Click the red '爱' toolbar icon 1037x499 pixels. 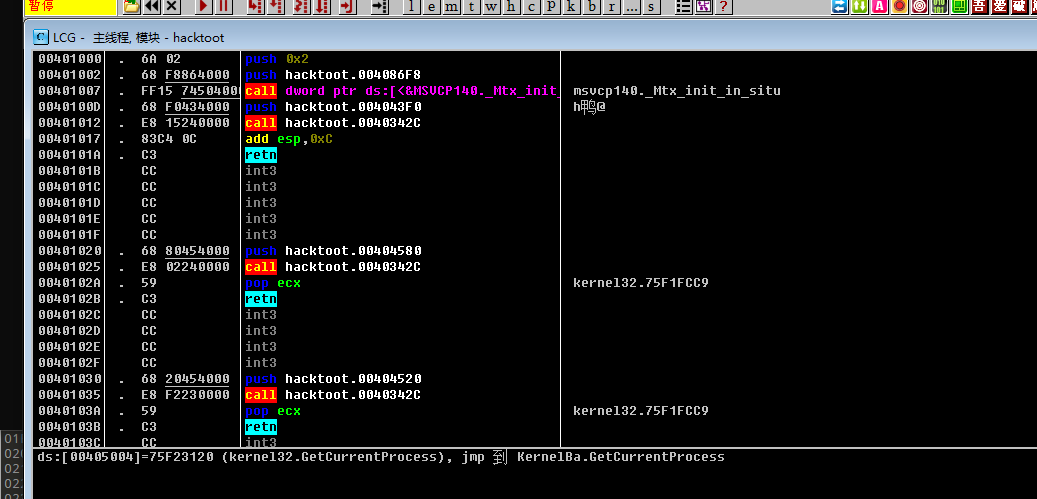pos(999,7)
